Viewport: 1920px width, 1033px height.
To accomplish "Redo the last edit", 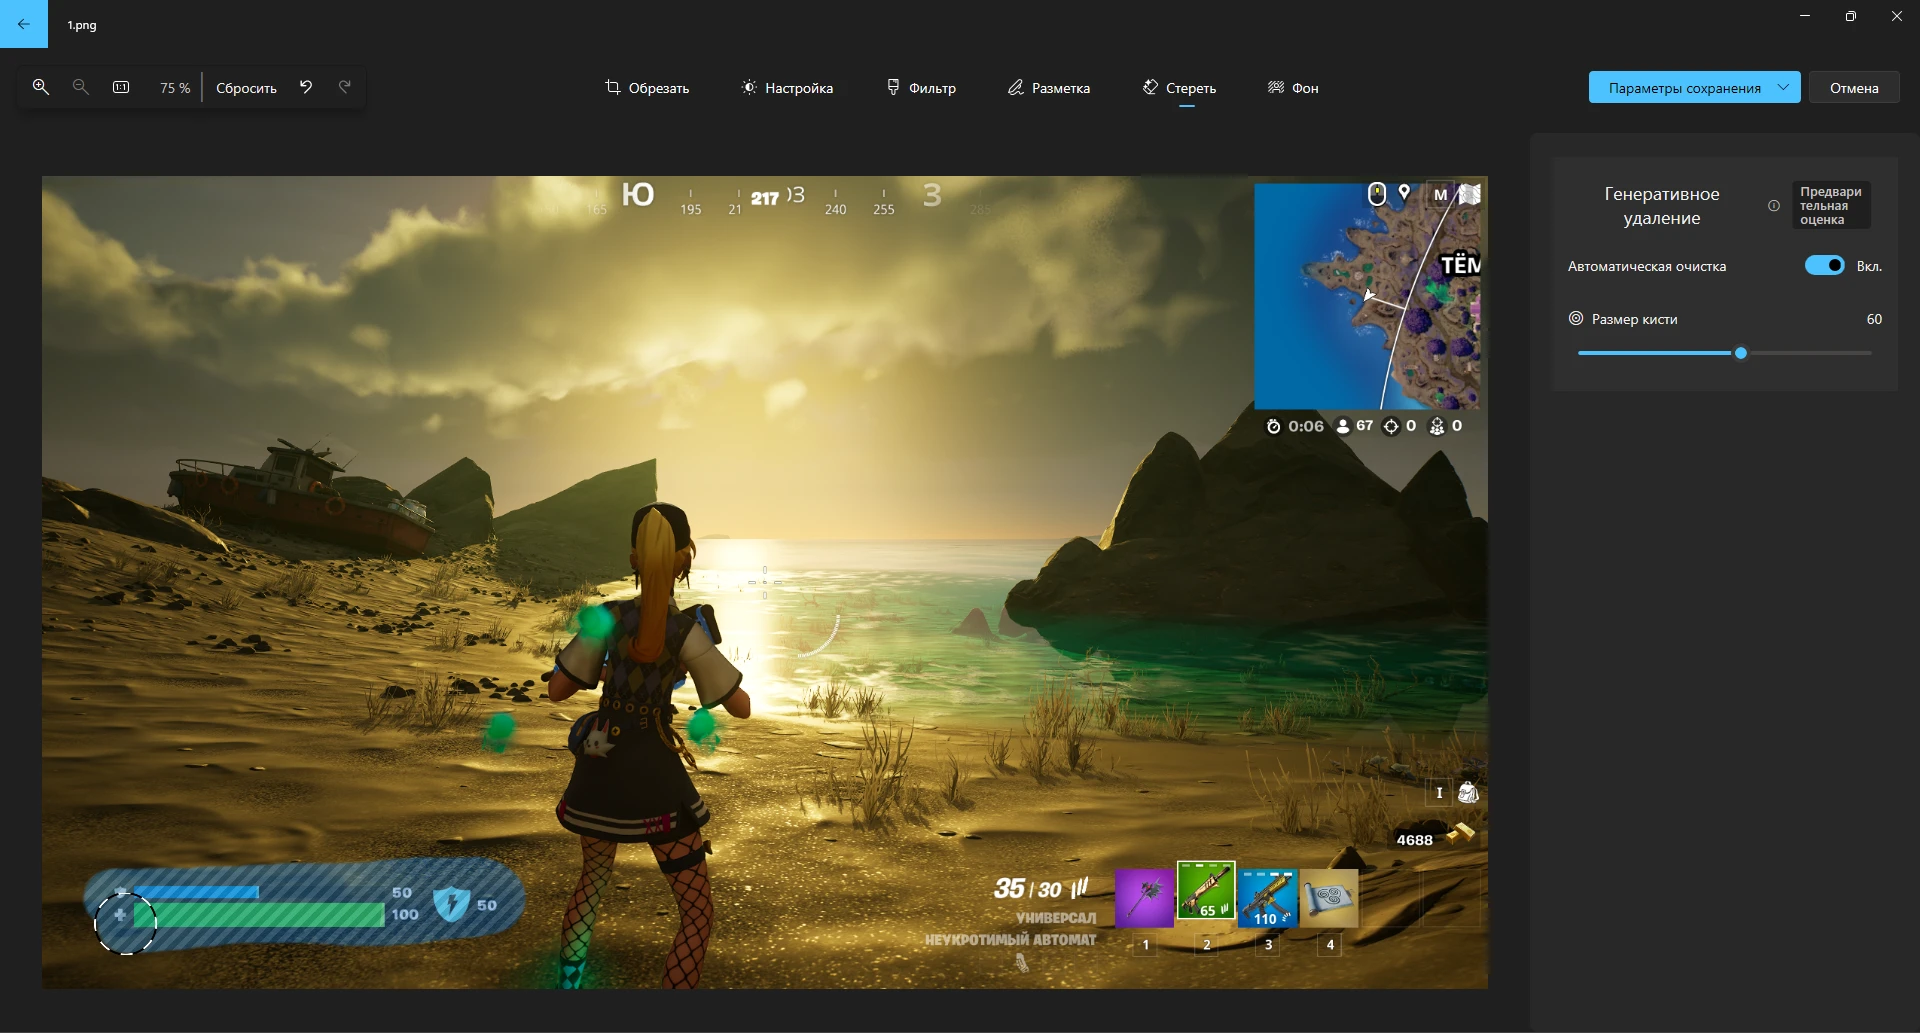I will [345, 87].
